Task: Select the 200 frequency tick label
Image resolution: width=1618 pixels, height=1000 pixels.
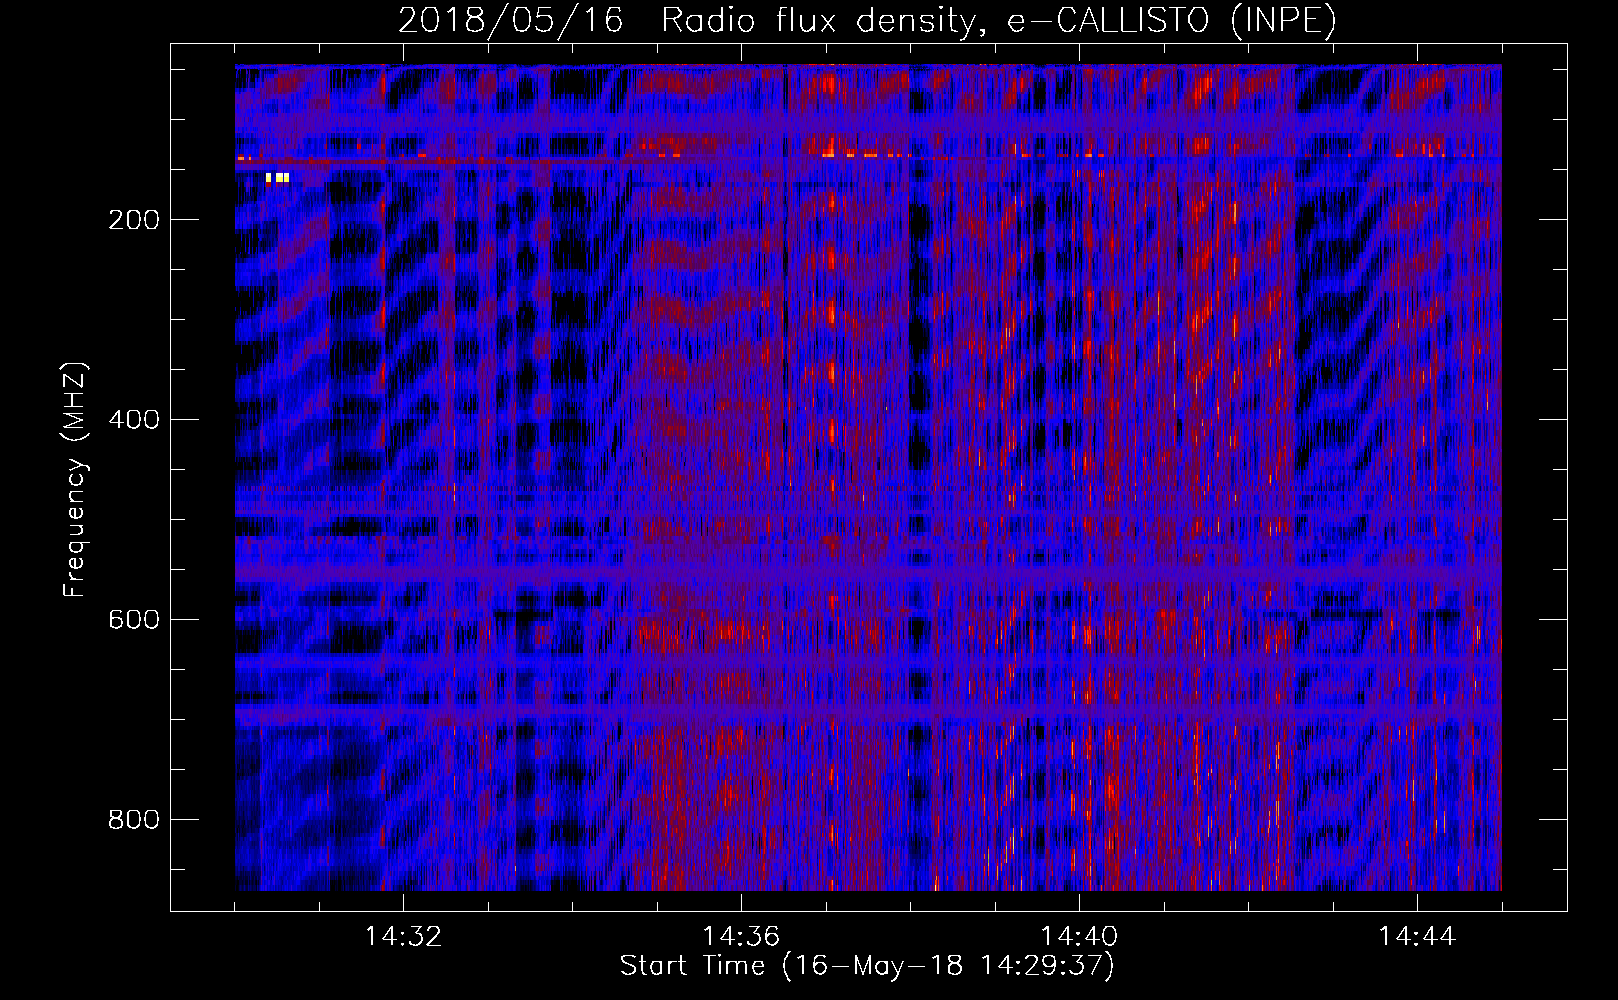Action: [134, 220]
